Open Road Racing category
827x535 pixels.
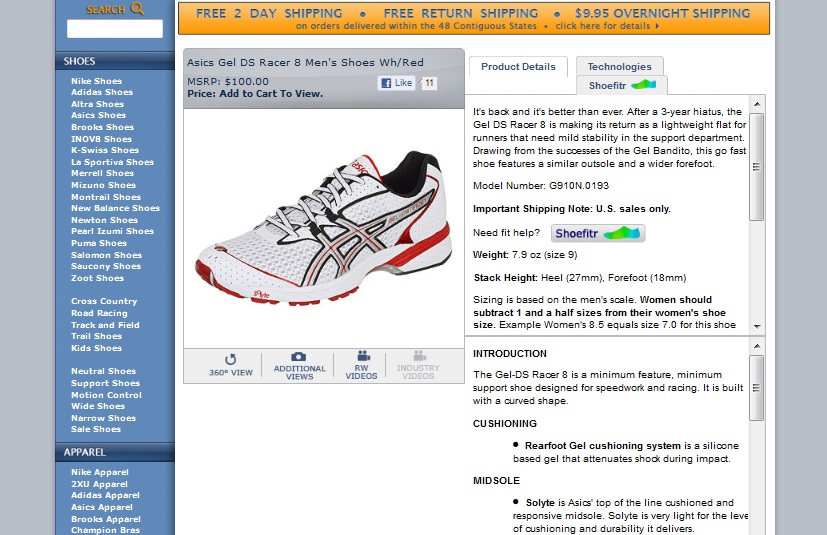(x=99, y=313)
